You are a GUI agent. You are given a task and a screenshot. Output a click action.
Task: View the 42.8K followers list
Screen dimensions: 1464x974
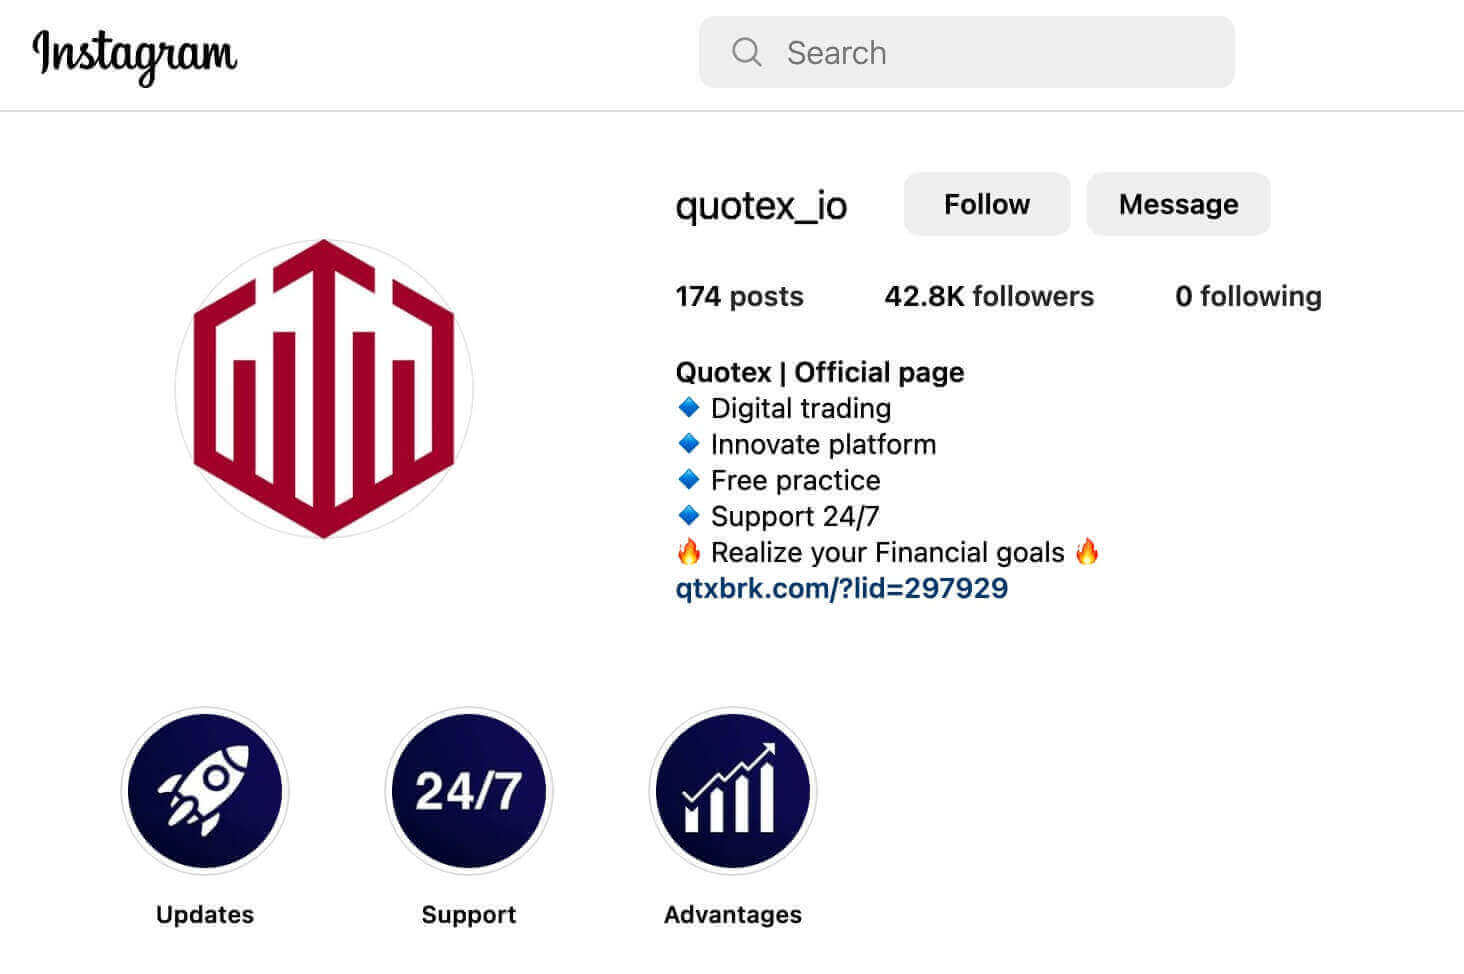pos(989,296)
